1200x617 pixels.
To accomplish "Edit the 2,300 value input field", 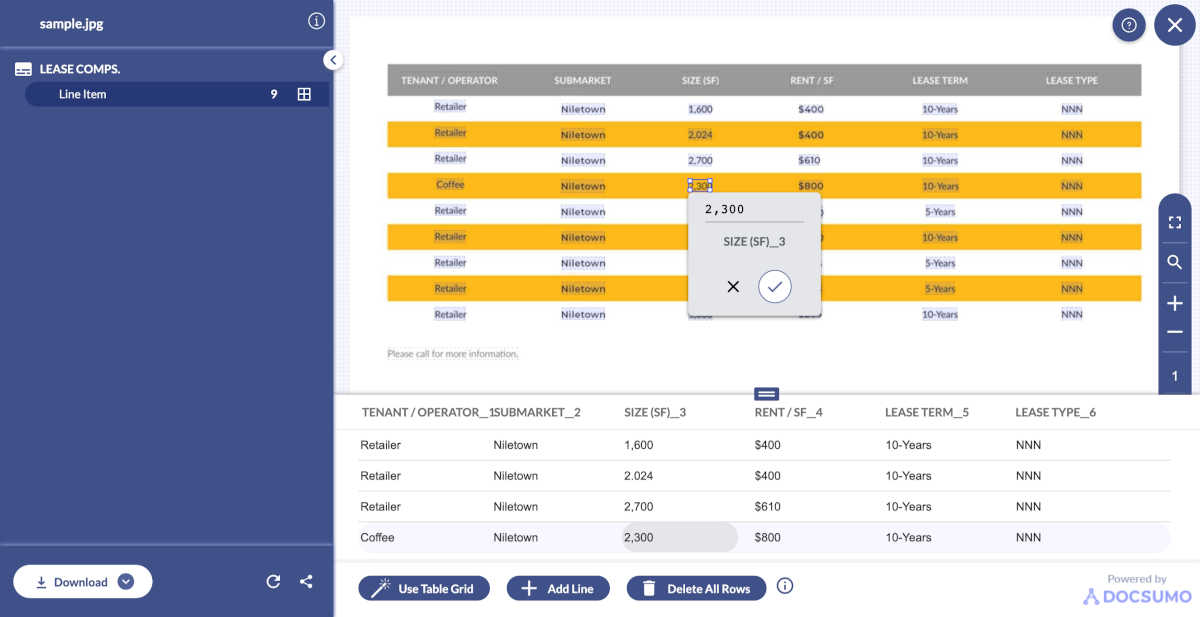I will (x=753, y=209).
